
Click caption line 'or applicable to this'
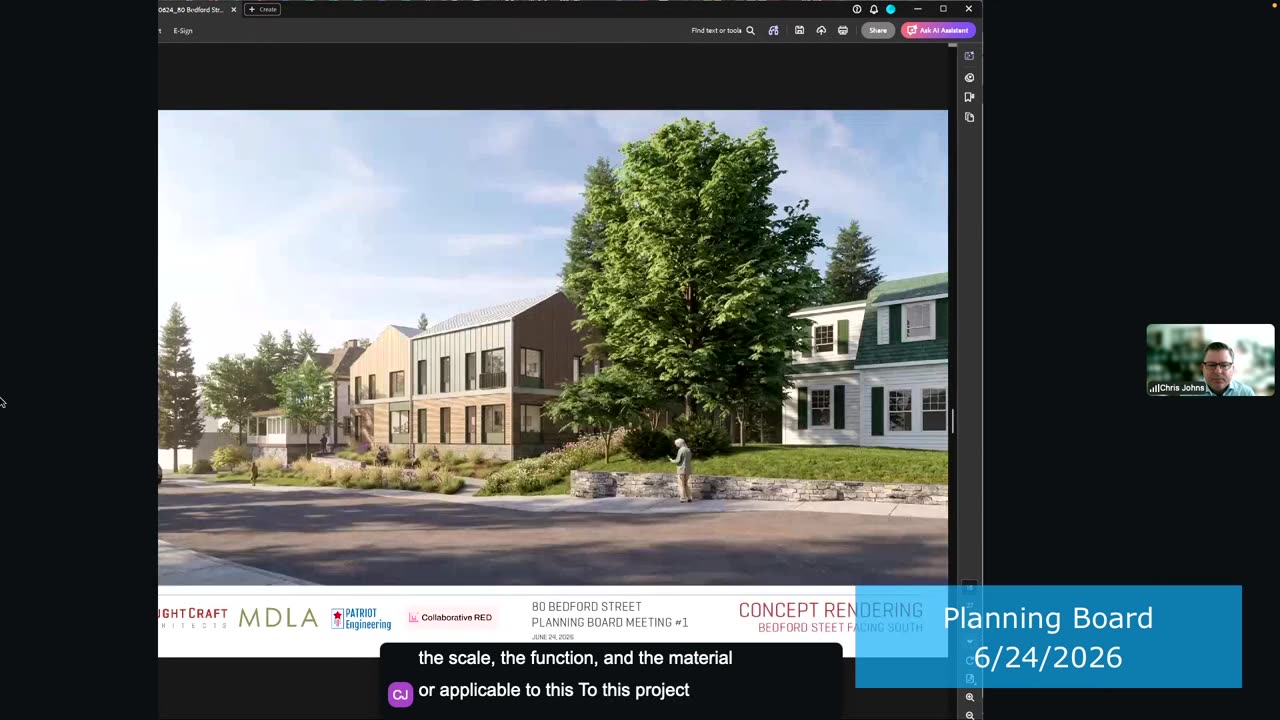(554, 690)
